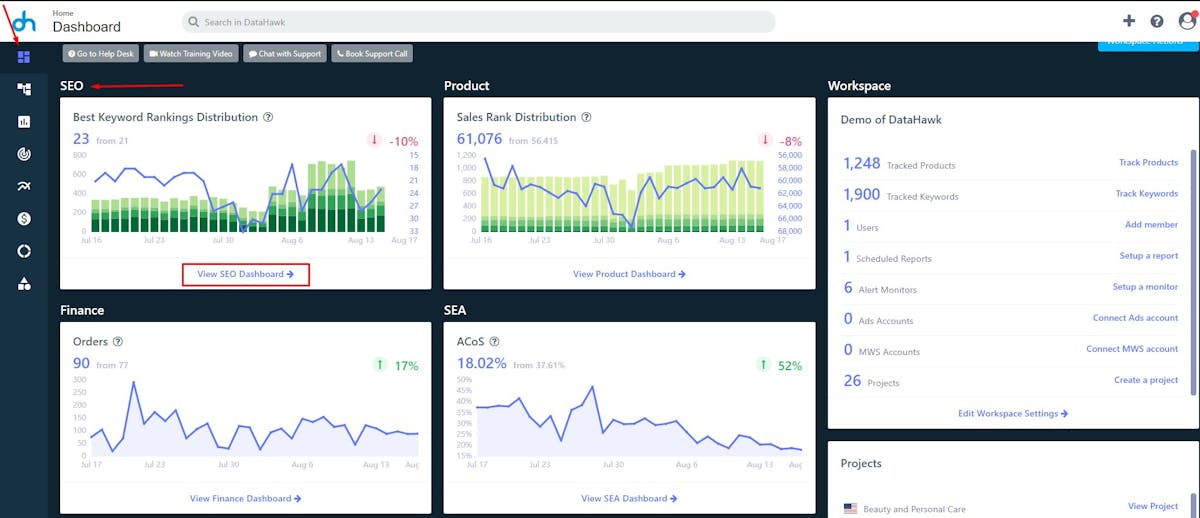The image size is (1200, 518).
Task: Open the circular ring sidebar icon
Action: coord(24,251)
